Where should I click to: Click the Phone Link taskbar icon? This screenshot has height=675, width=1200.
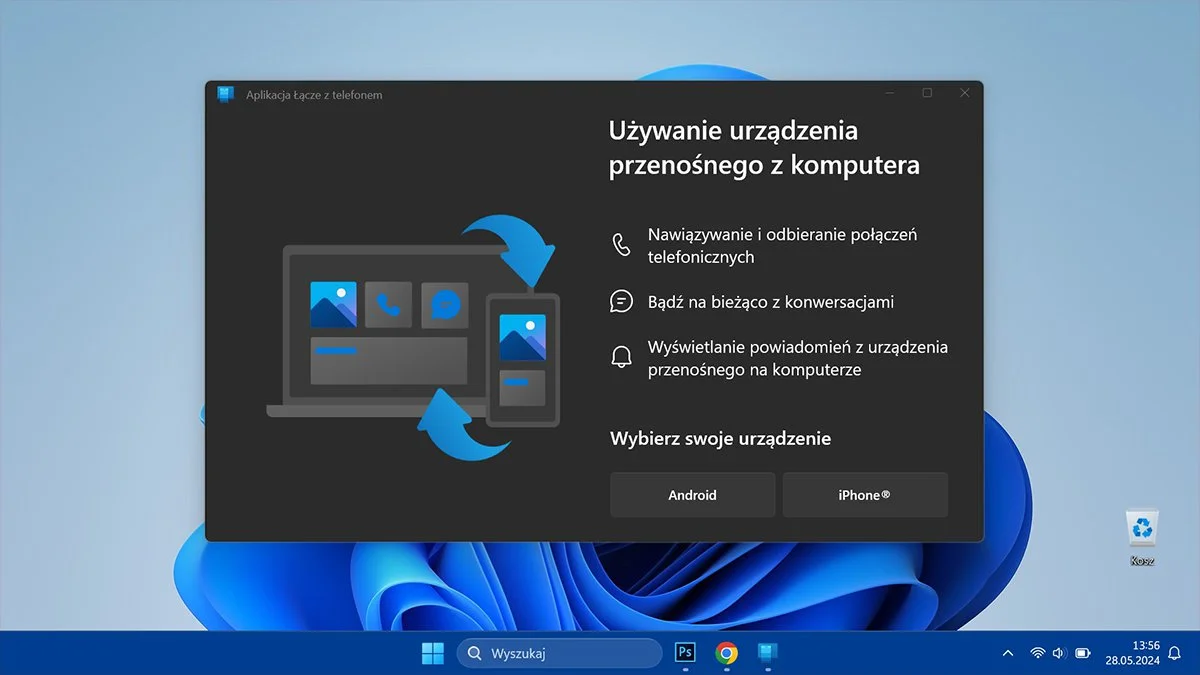pos(767,653)
